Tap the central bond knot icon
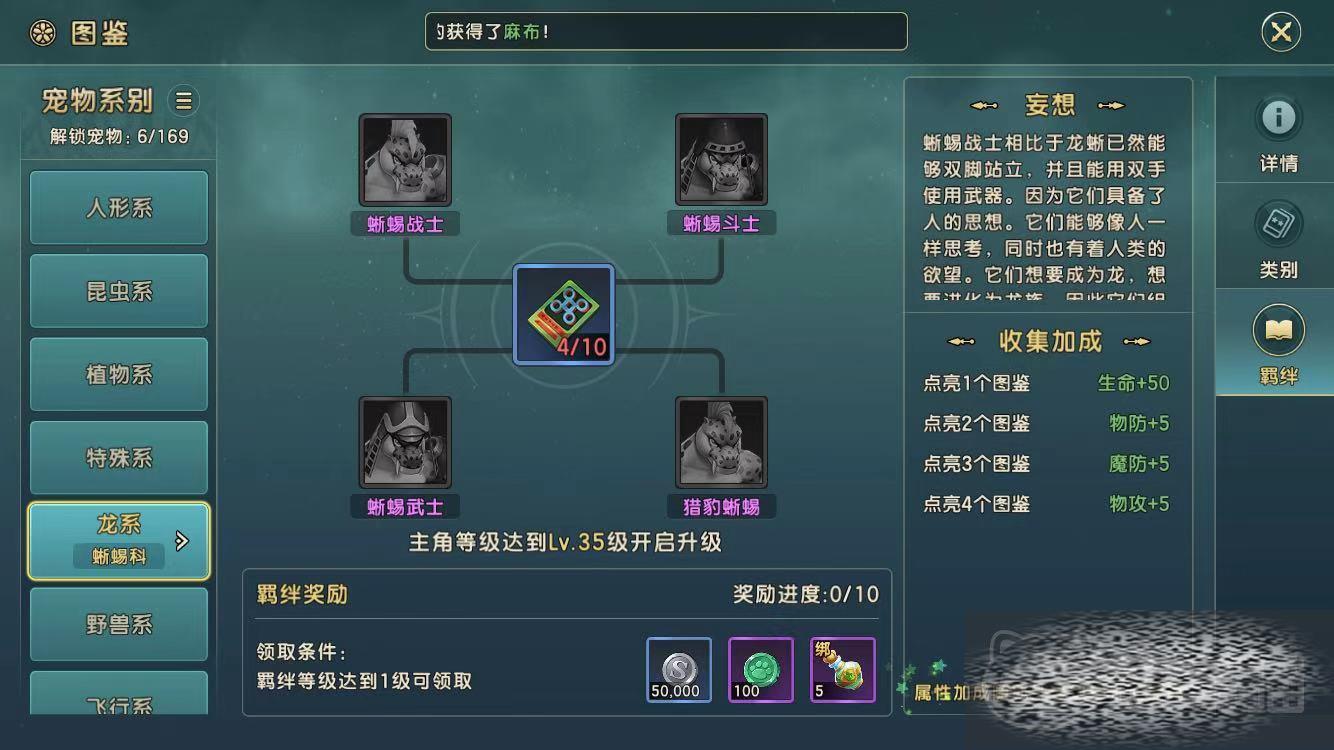The height and width of the screenshot is (750, 1334). tap(564, 315)
